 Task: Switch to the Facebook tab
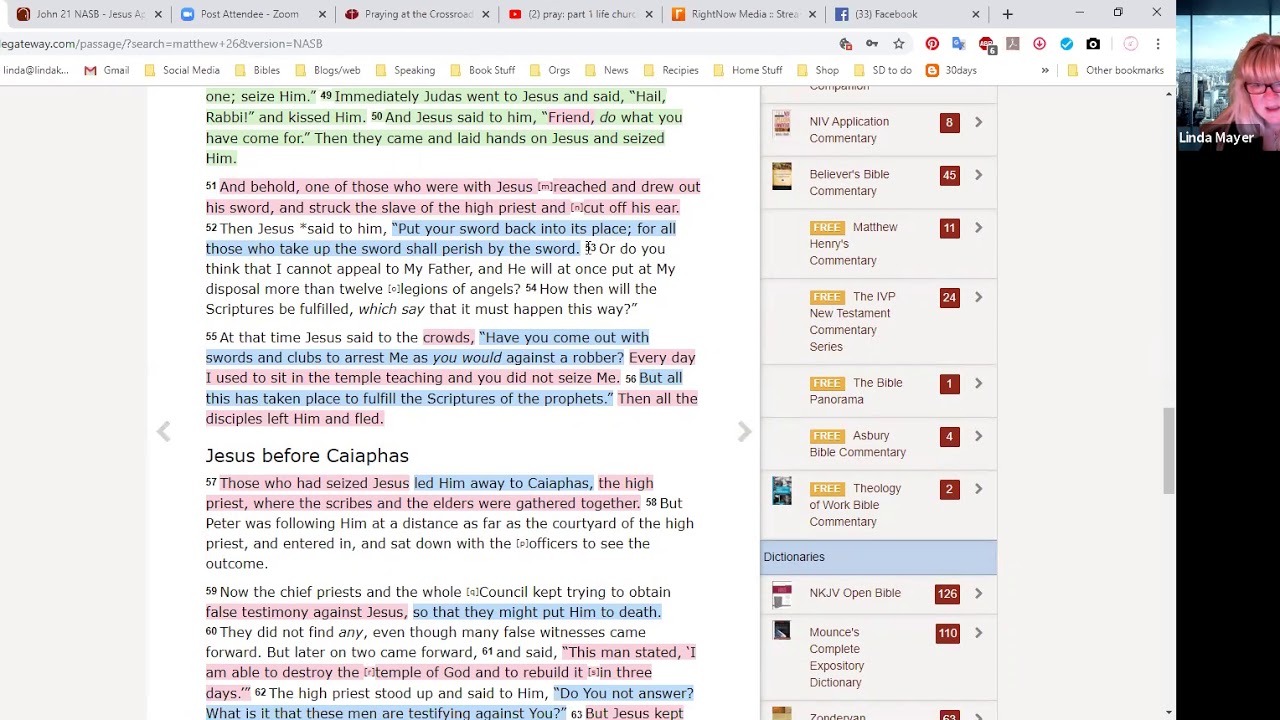pyautogui.click(x=888, y=14)
